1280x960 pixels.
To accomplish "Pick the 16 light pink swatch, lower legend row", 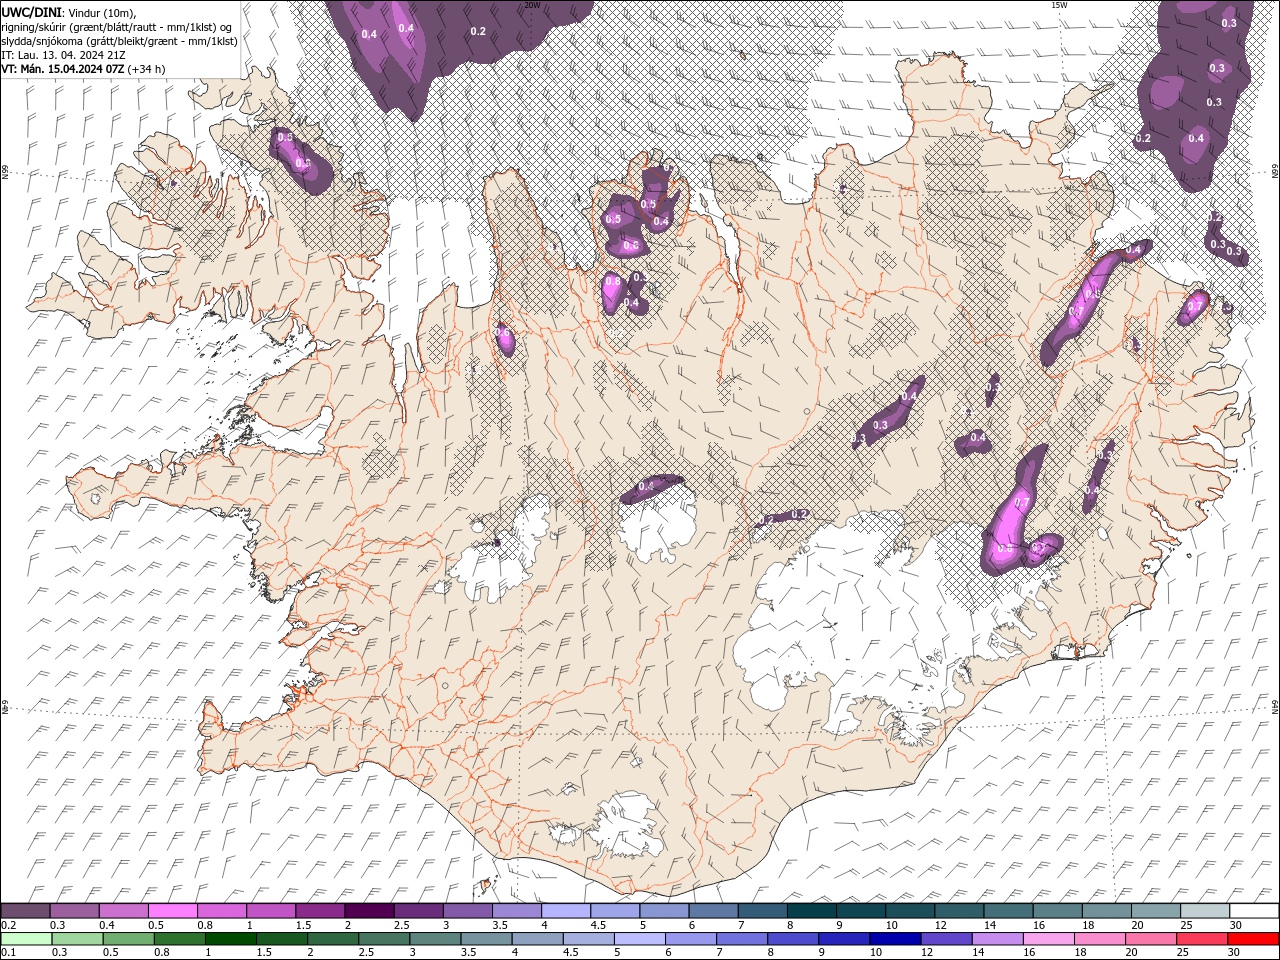I will [x=1047, y=939].
